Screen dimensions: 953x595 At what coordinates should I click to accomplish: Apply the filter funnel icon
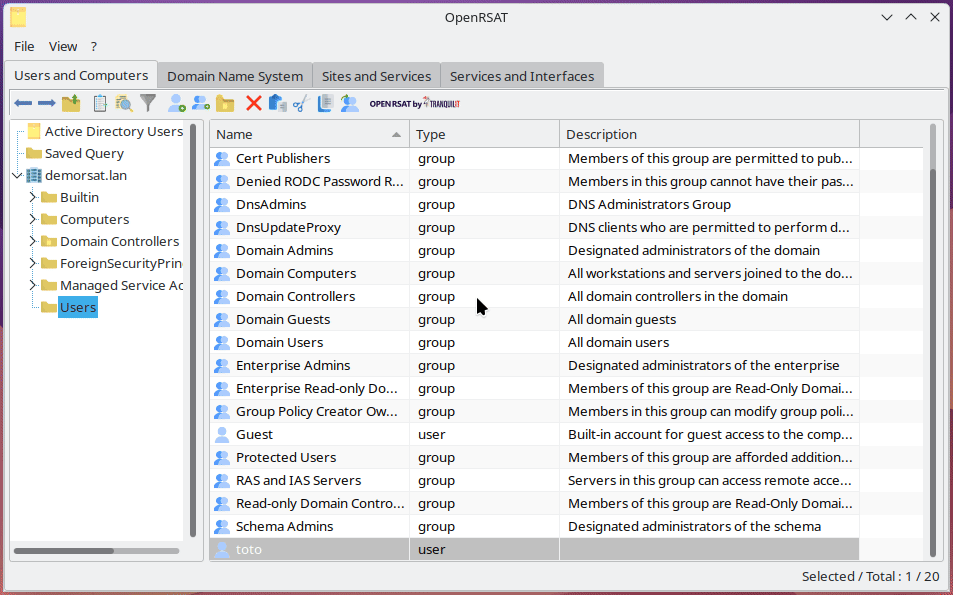pos(148,102)
